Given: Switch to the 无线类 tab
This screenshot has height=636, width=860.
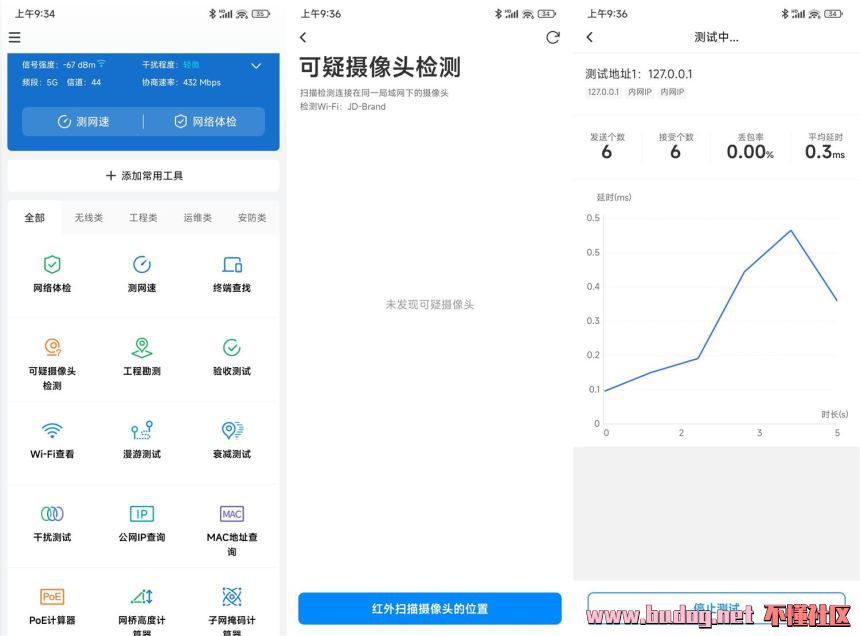Looking at the screenshot, I should coord(89,217).
